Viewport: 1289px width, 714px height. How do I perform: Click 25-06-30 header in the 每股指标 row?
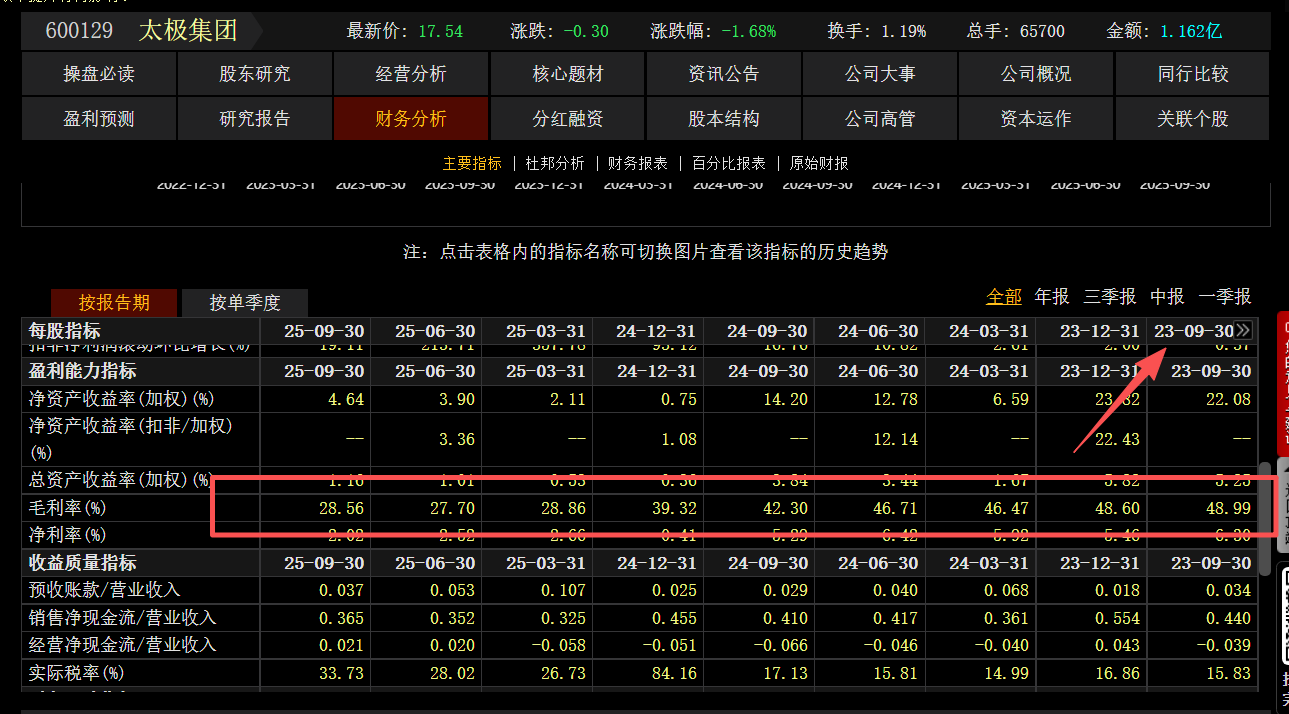tap(435, 331)
